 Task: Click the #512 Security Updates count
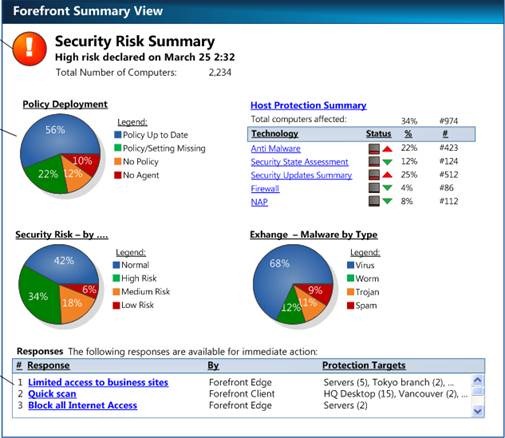(x=449, y=174)
